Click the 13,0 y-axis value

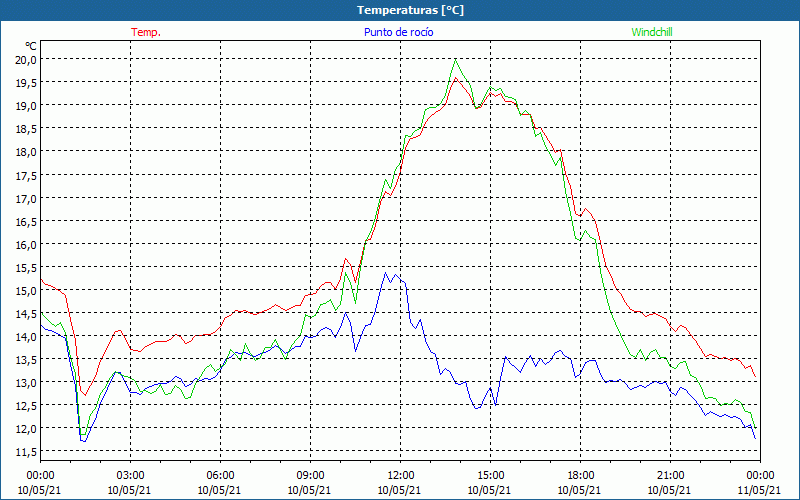[x=27, y=383]
